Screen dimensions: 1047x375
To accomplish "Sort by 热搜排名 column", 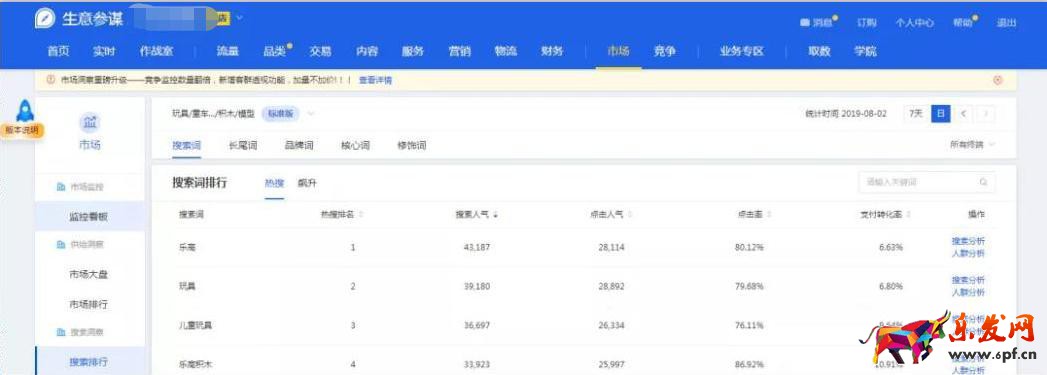I will pos(342,215).
